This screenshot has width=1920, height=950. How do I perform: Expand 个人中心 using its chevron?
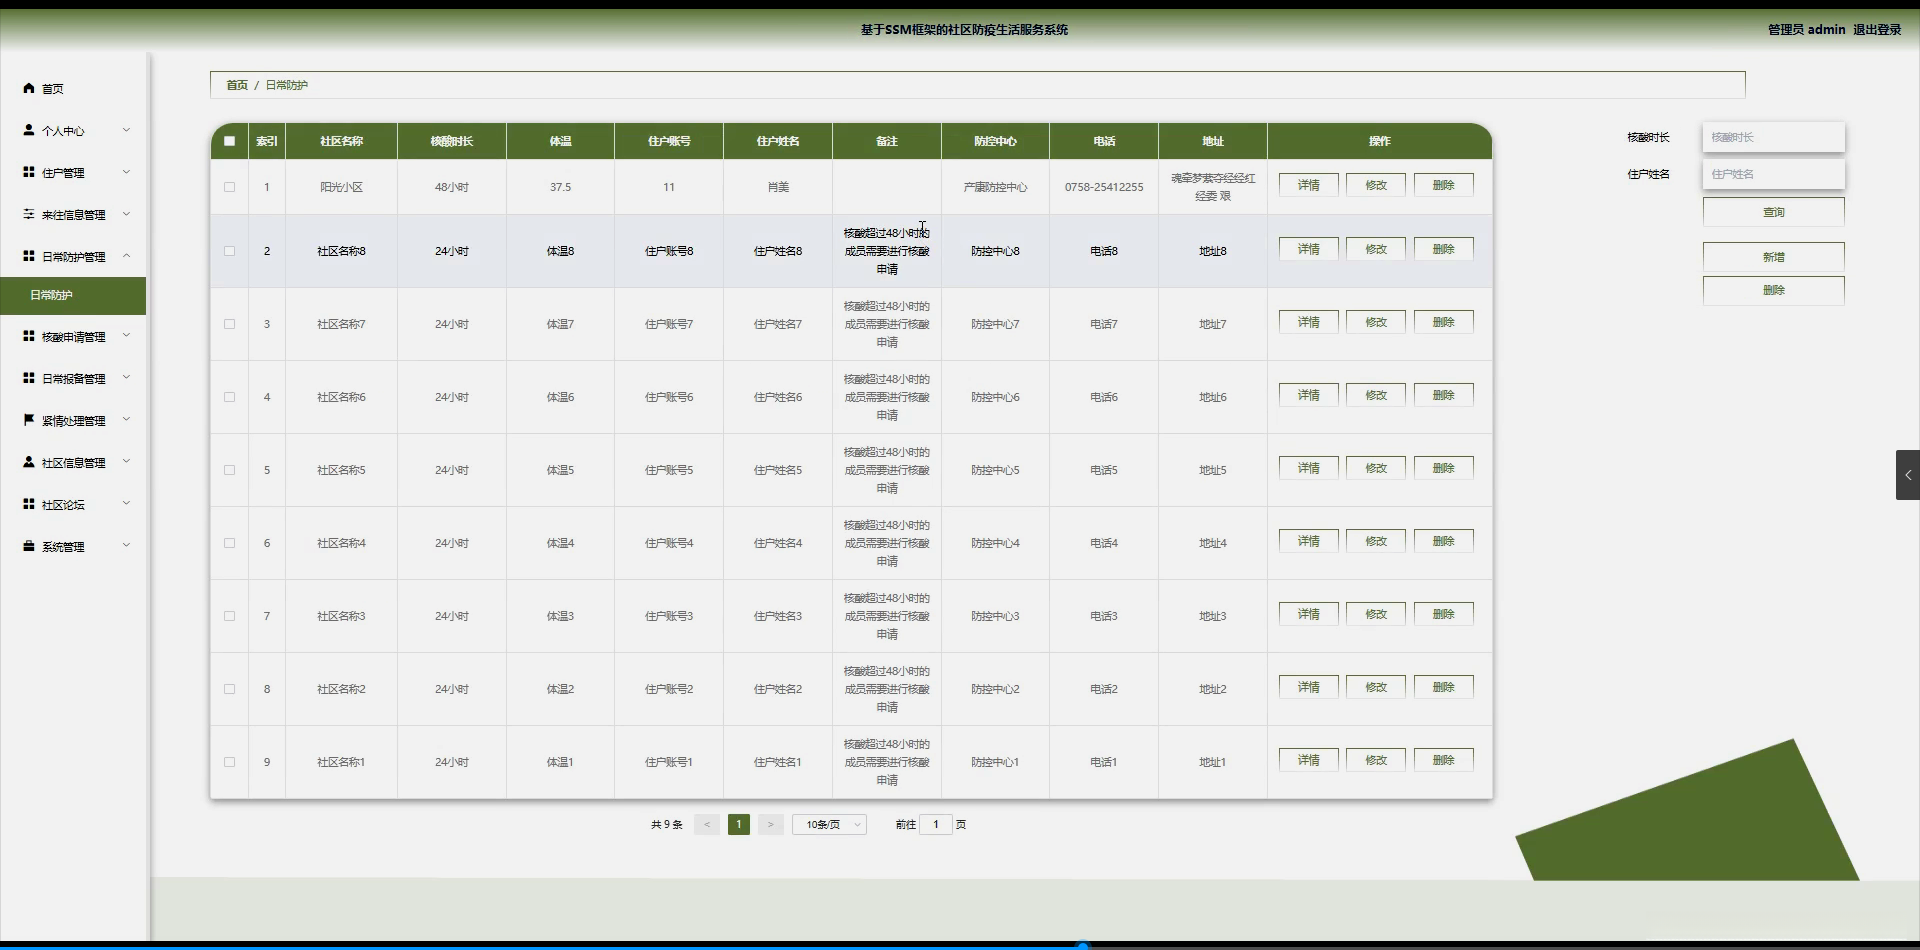point(126,130)
